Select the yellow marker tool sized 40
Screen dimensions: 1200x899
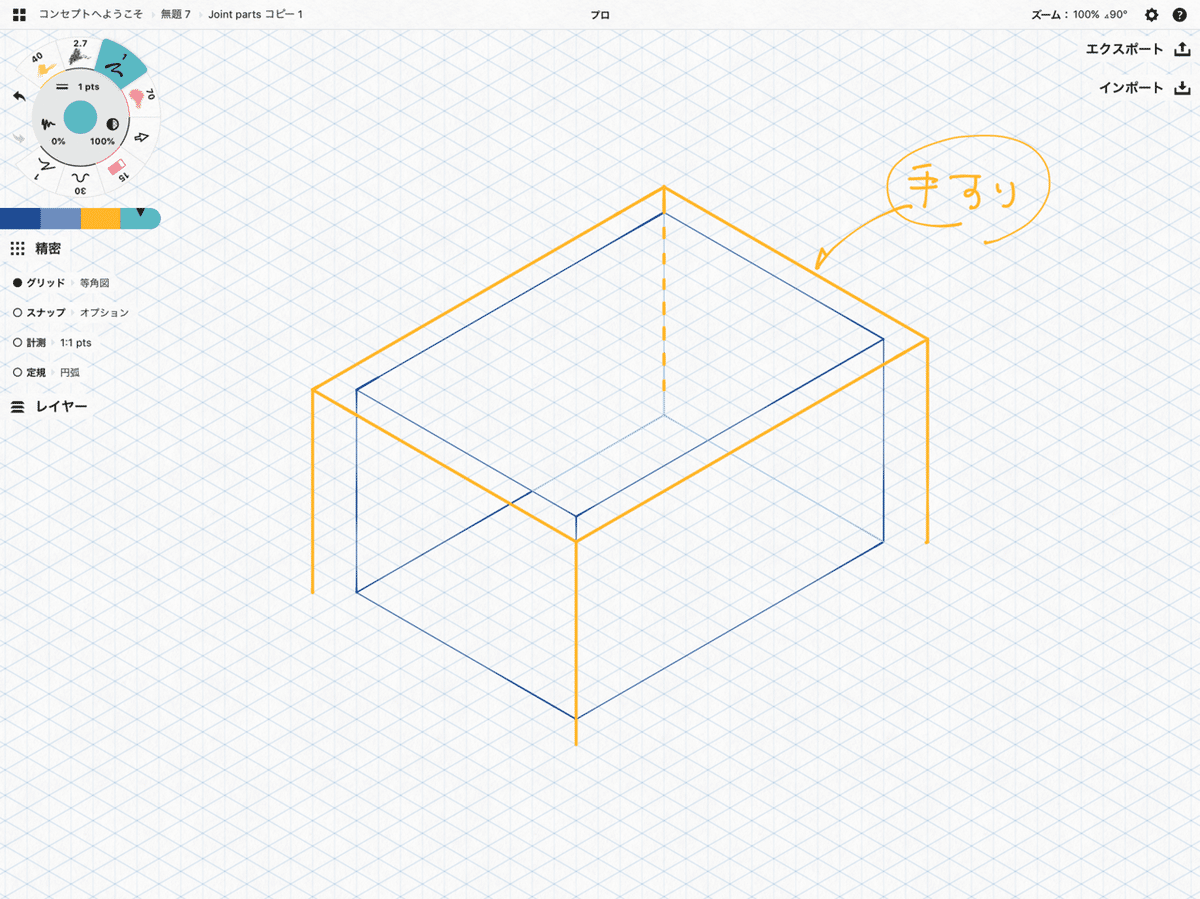point(43,66)
